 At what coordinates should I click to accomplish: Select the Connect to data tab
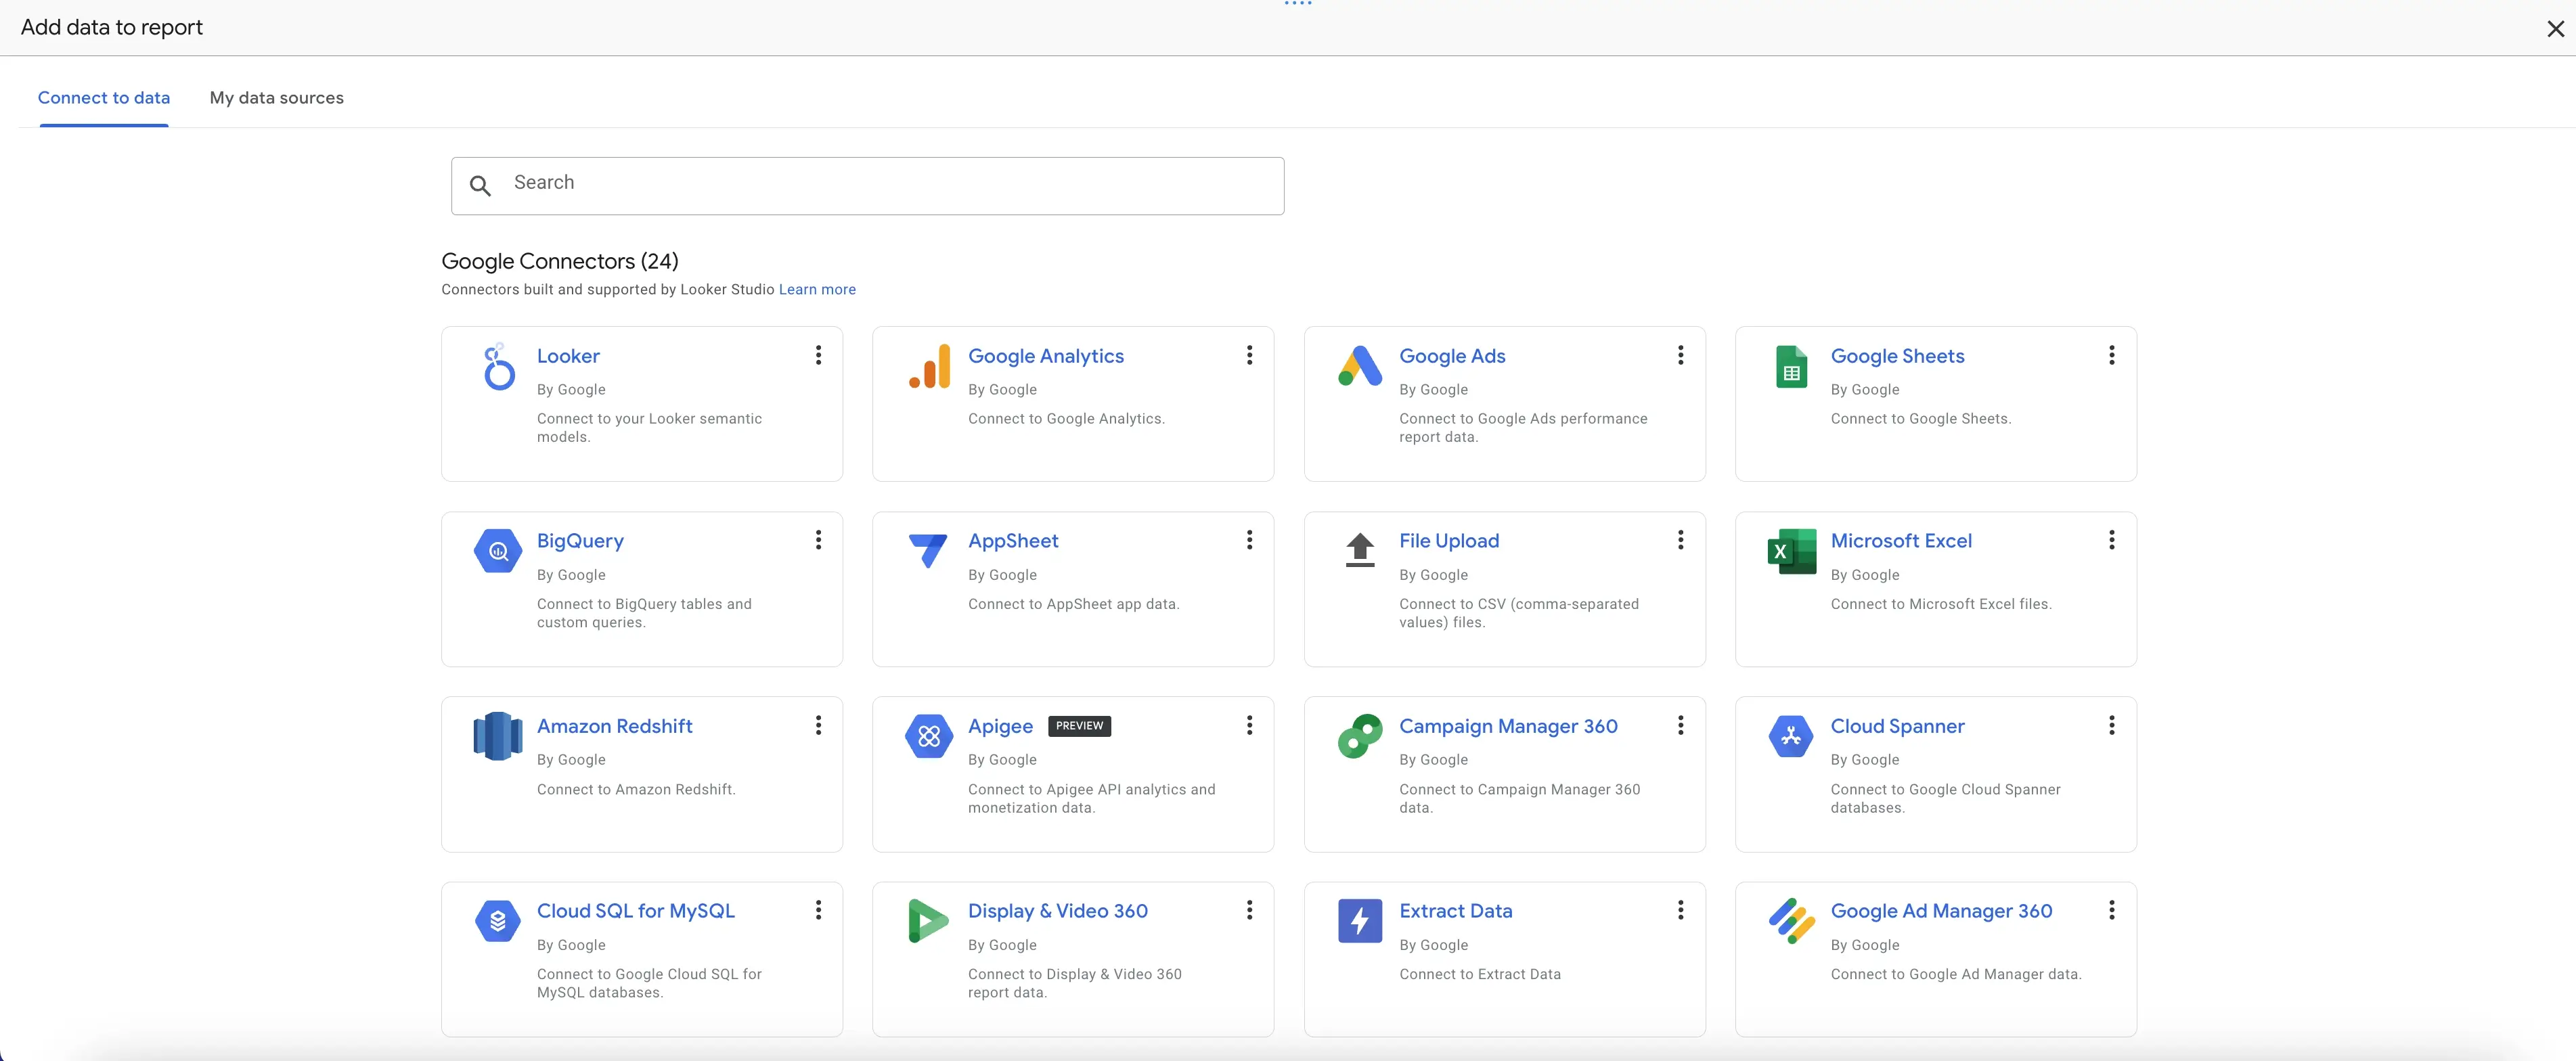pyautogui.click(x=104, y=97)
